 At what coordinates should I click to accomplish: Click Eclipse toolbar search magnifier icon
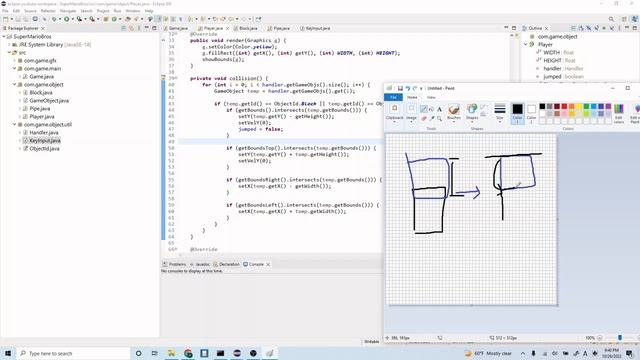coord(611,19)
